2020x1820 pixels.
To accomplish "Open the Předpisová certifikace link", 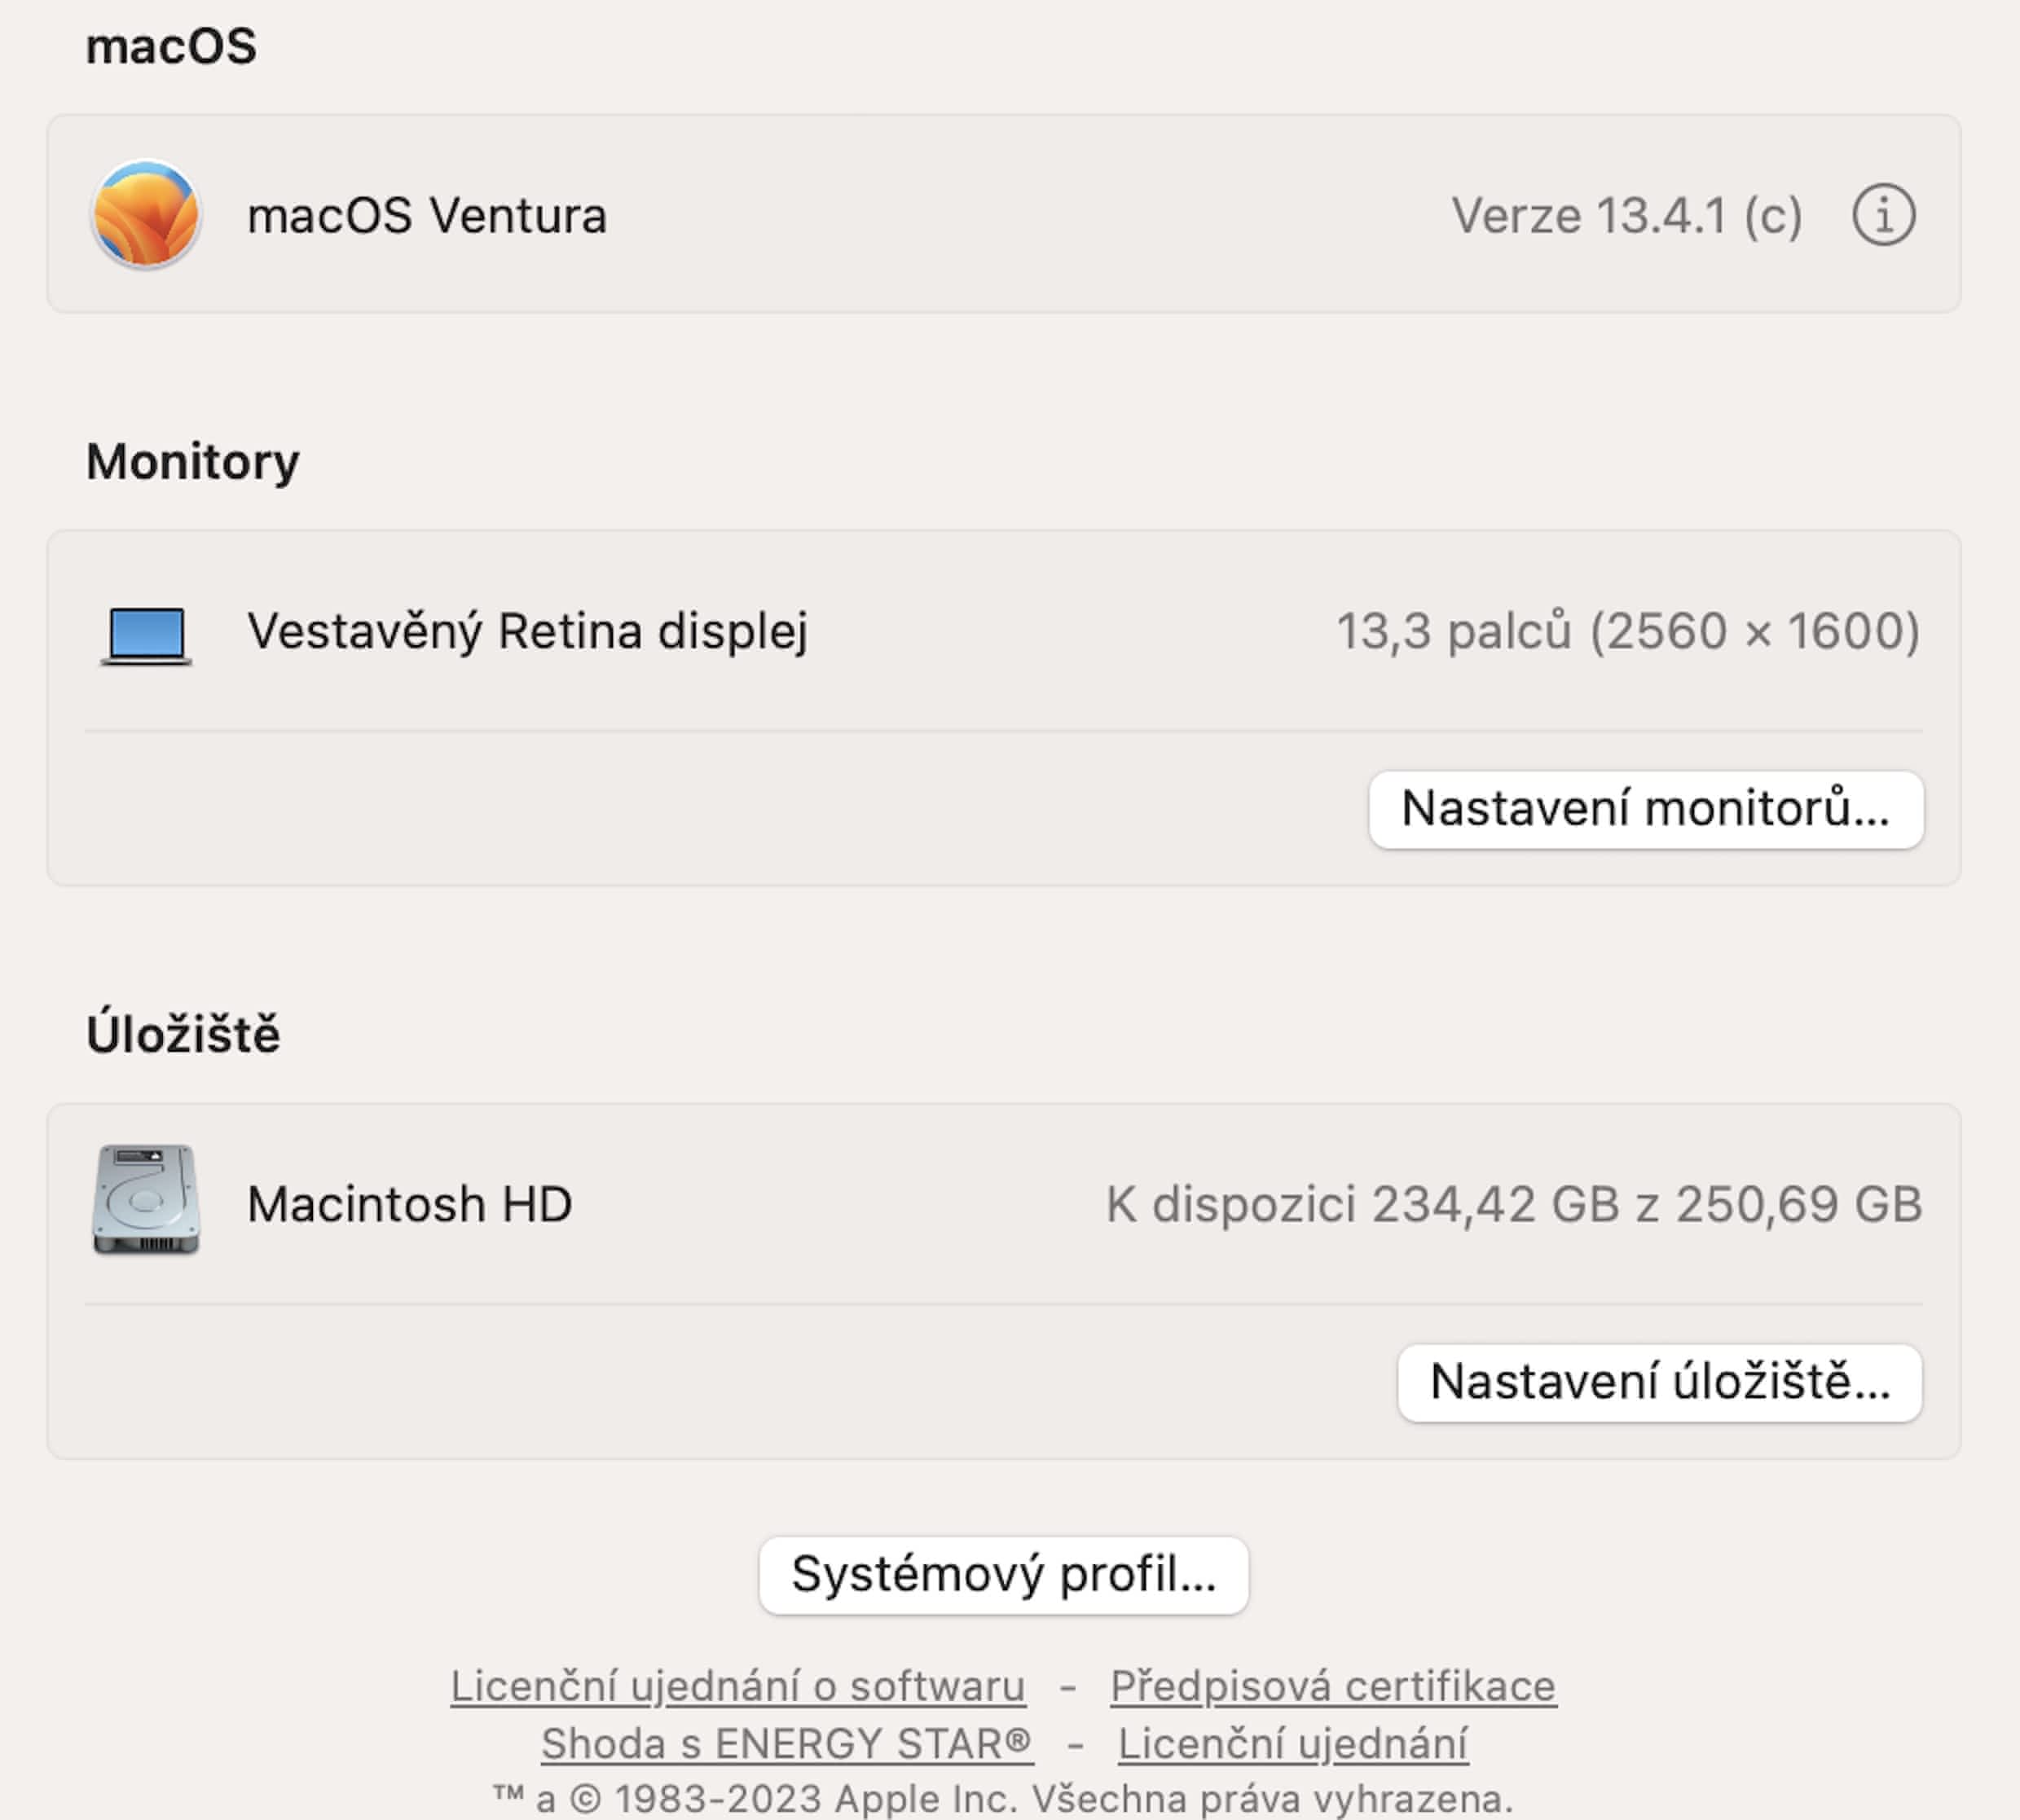I will [1333, 1686].
